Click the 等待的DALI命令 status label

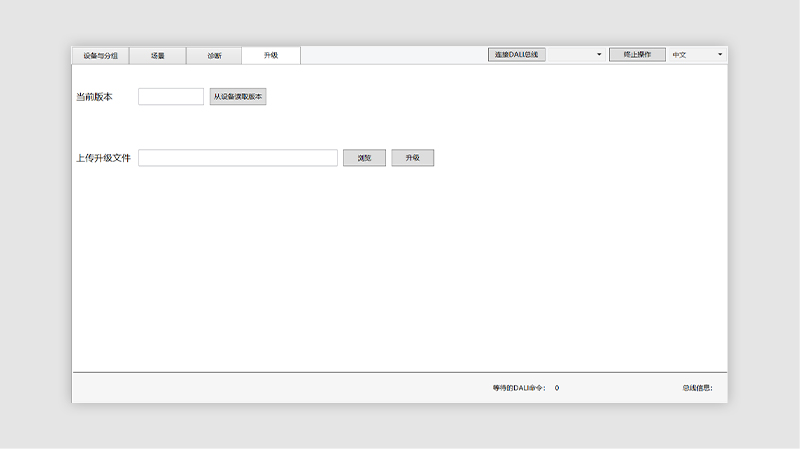(x=519, y=388)
